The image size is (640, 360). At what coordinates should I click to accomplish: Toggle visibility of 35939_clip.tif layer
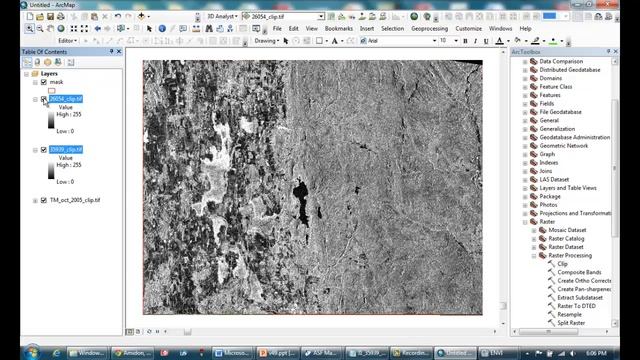pyautogui.click(x=44, y=150)
